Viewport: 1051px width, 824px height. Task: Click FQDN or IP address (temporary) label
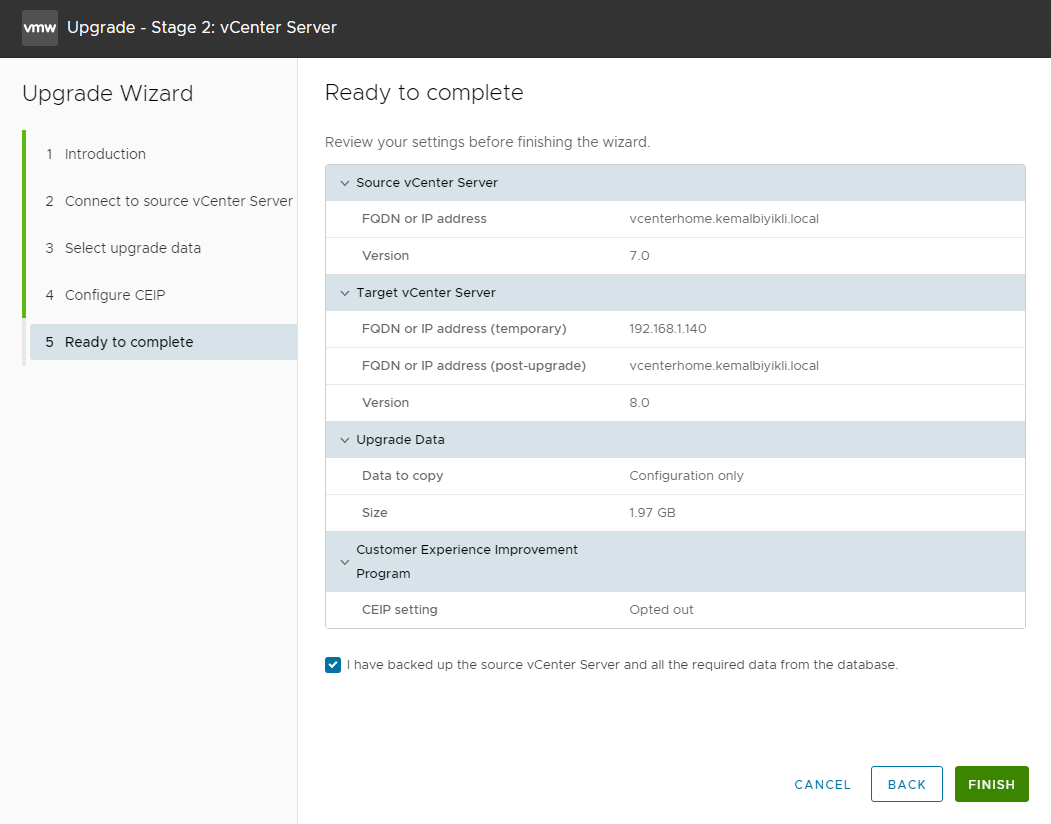464,329
